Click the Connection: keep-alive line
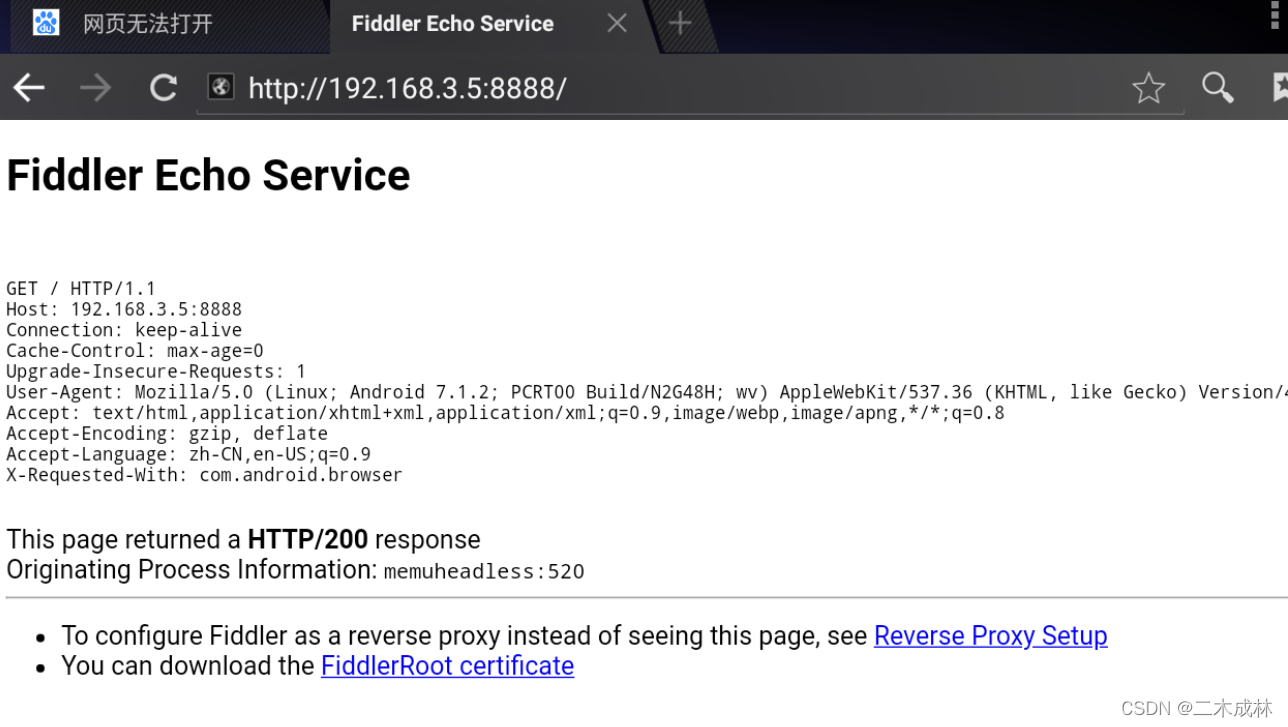Viewport: 1288px width, 727px height. tap(124, 330)
